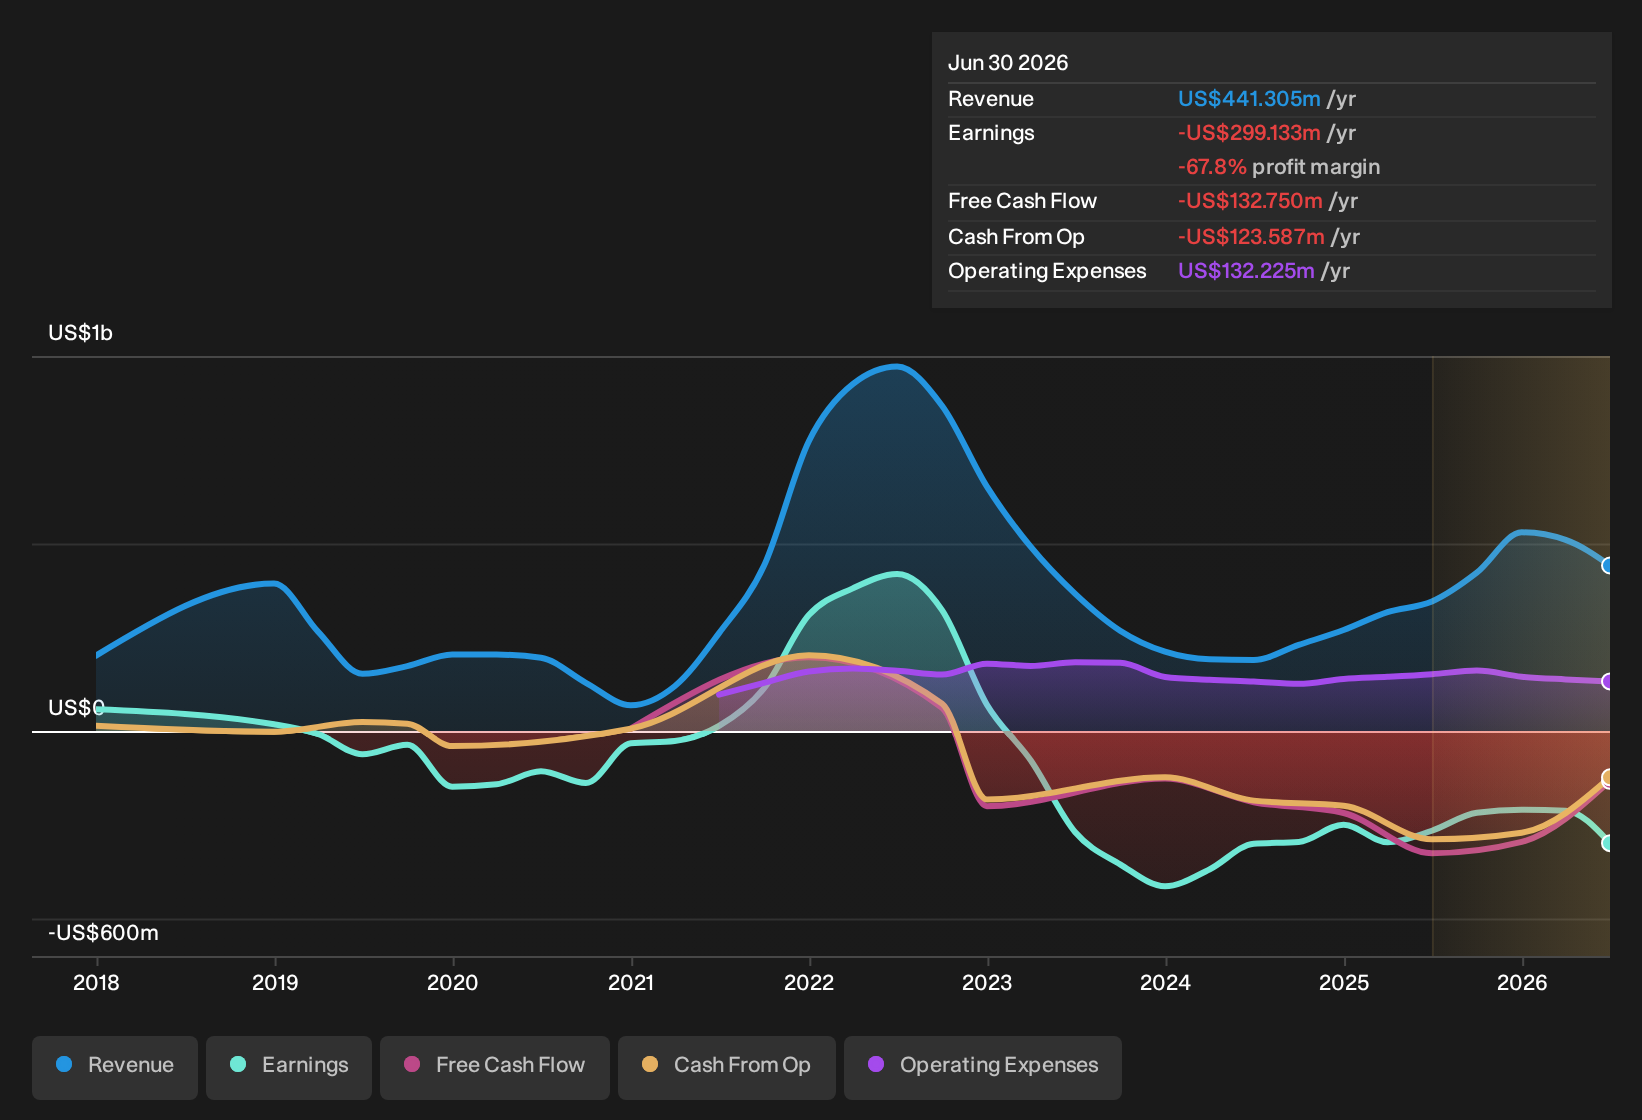Click the 2020 x-axis year label

coord(453,983)
